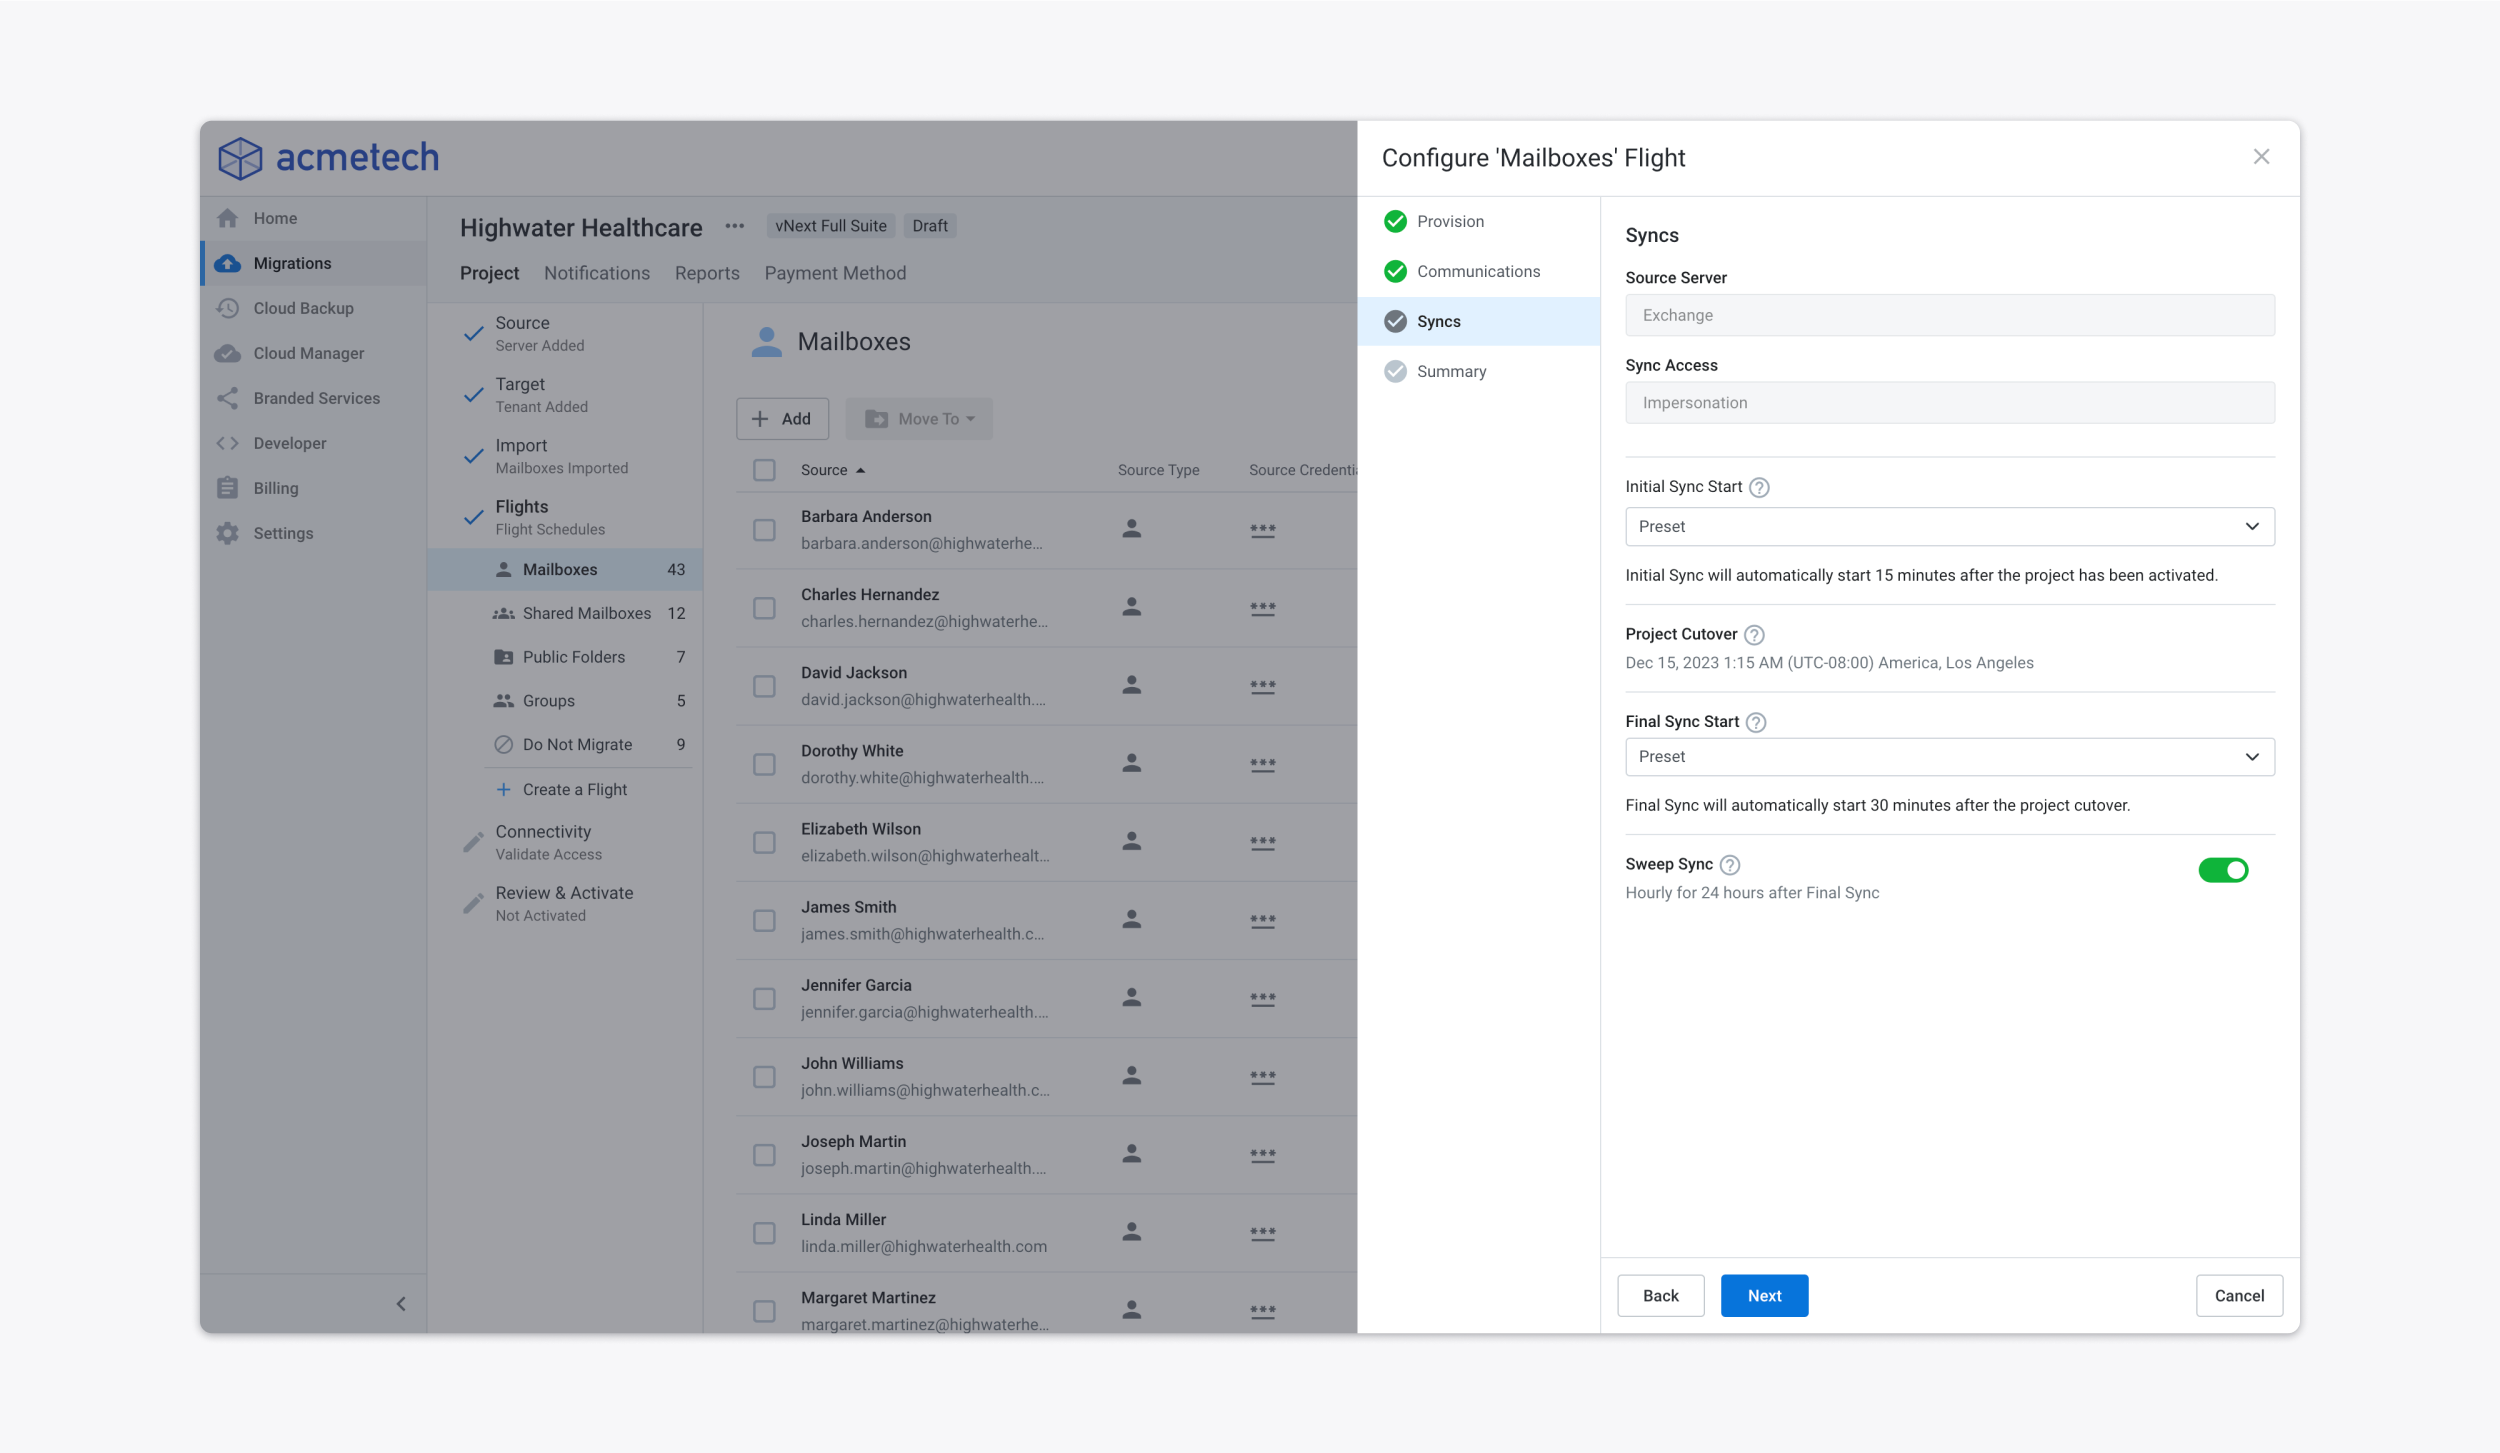Click the Cloud Manager cloud icon
2500x1453 pixels.
(228, 353)
